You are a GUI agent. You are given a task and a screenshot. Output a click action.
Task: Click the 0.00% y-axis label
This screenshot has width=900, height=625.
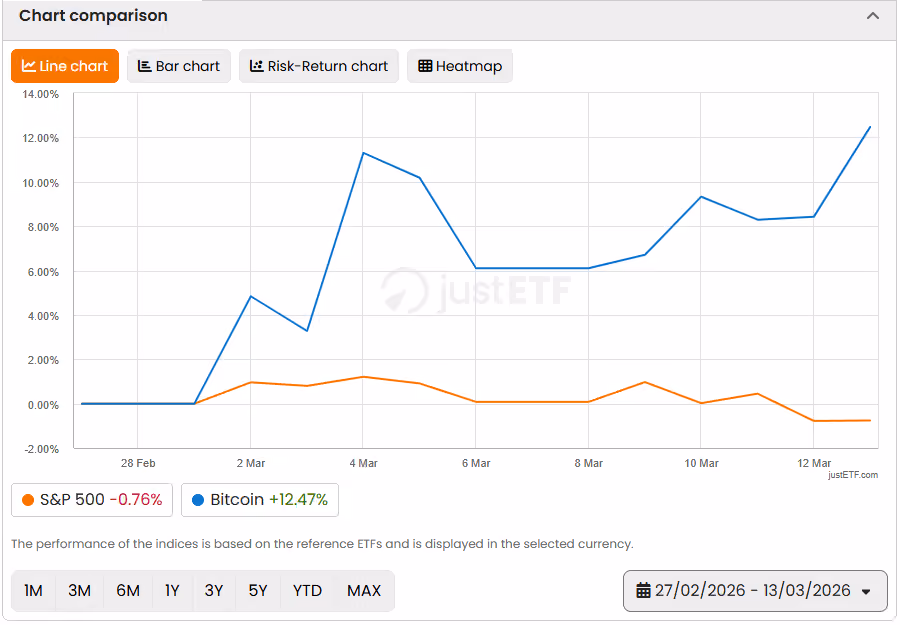point(43,405)
